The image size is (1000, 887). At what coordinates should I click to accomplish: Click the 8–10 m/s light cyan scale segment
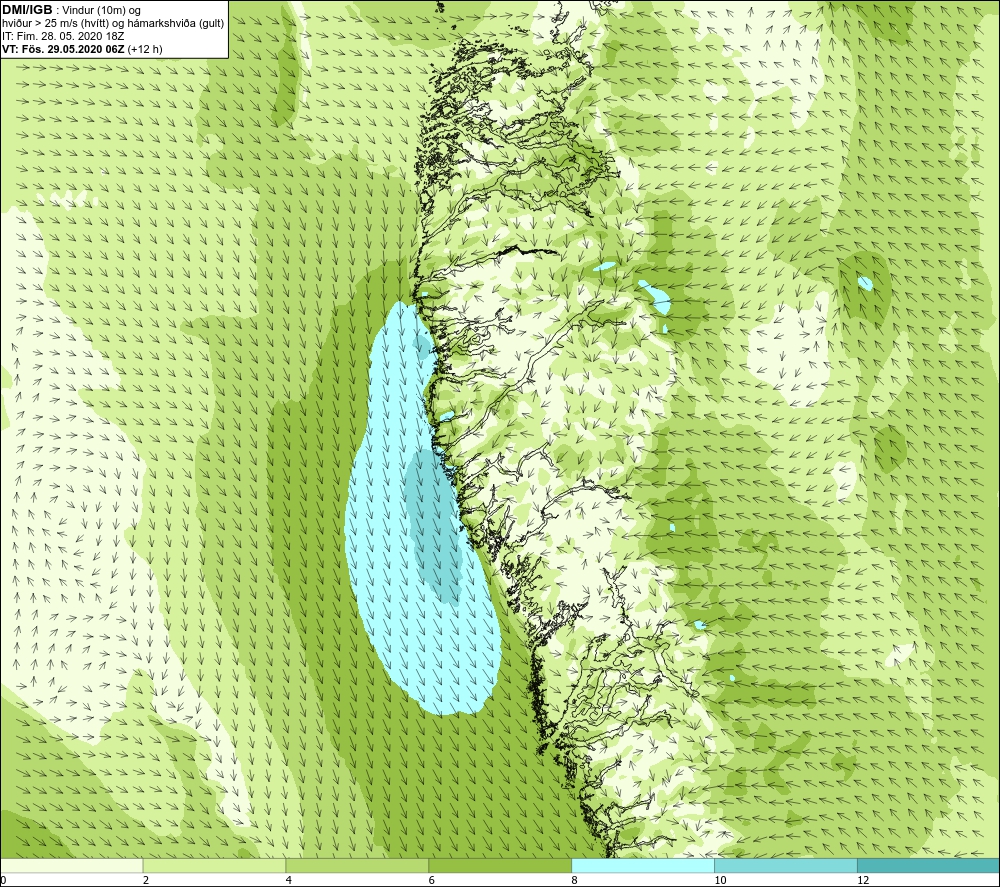pos(643,865)
